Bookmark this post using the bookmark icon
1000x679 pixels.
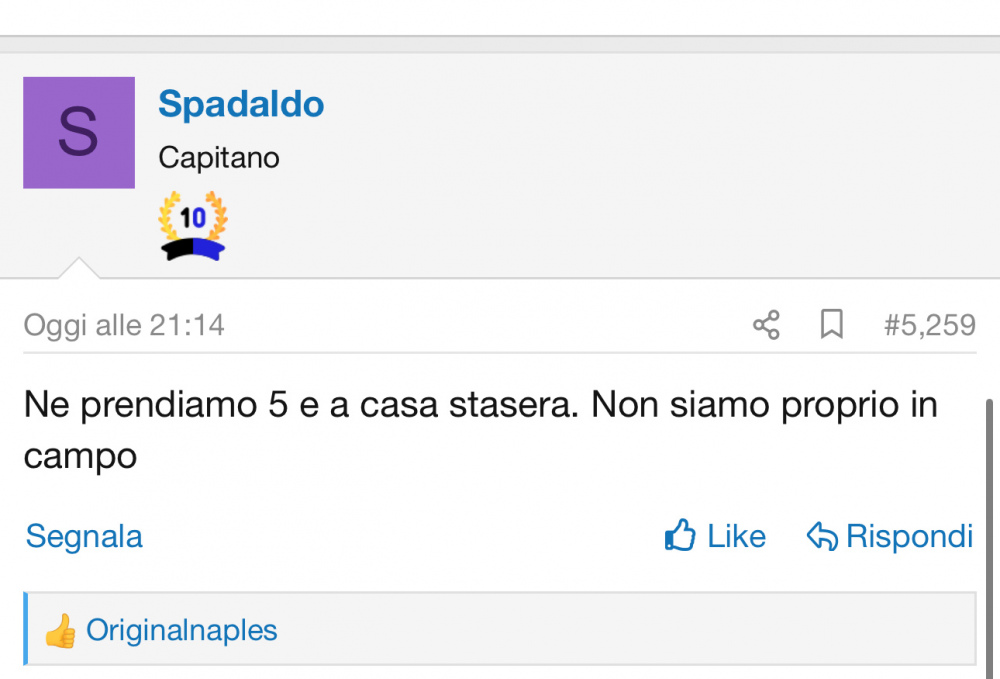click(832, 324)
